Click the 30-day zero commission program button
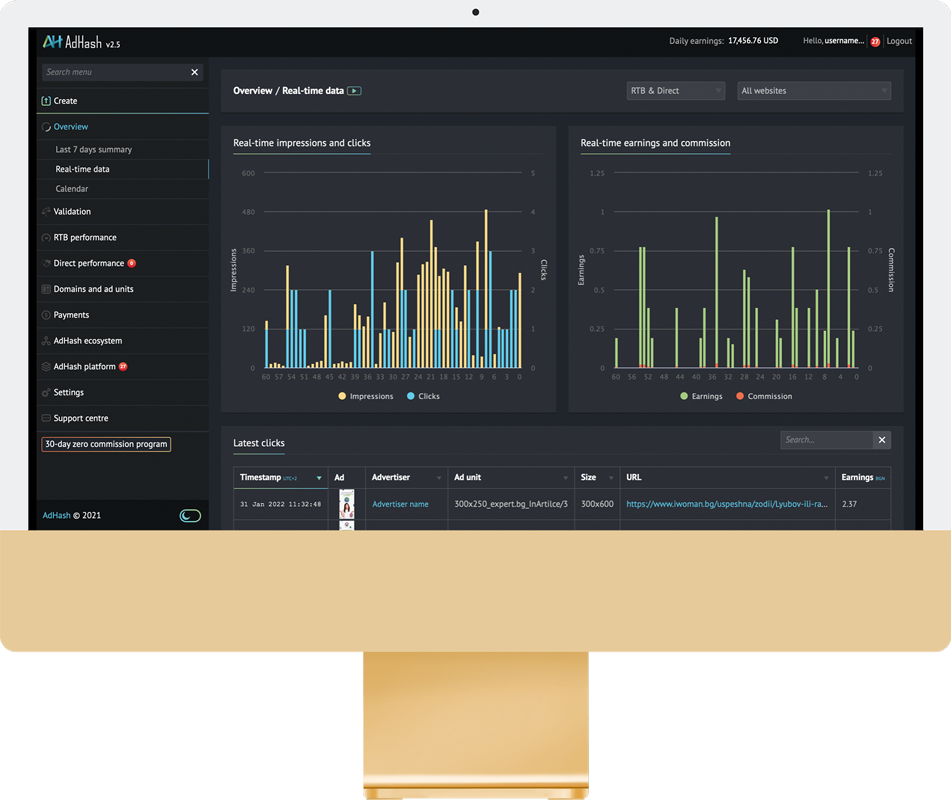Viewport: 951px width, 800px height. (106, 444)
